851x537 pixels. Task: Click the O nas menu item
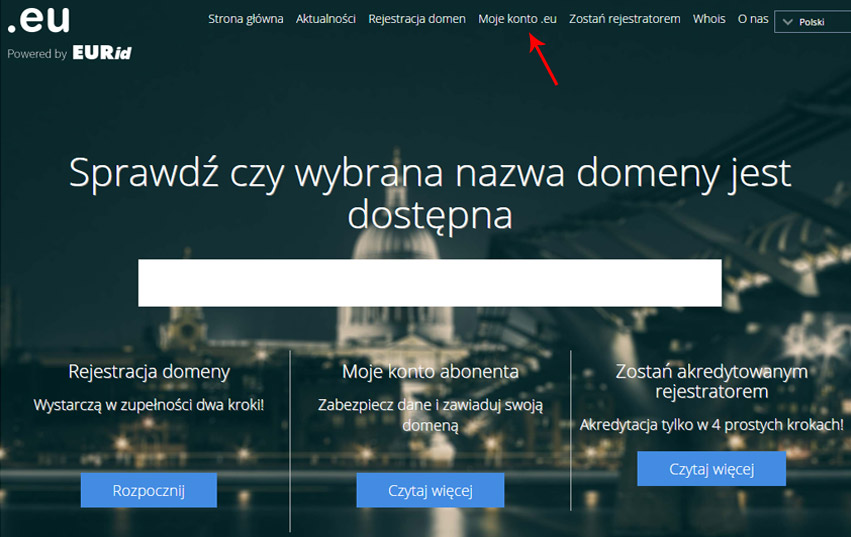pos(753,19)
